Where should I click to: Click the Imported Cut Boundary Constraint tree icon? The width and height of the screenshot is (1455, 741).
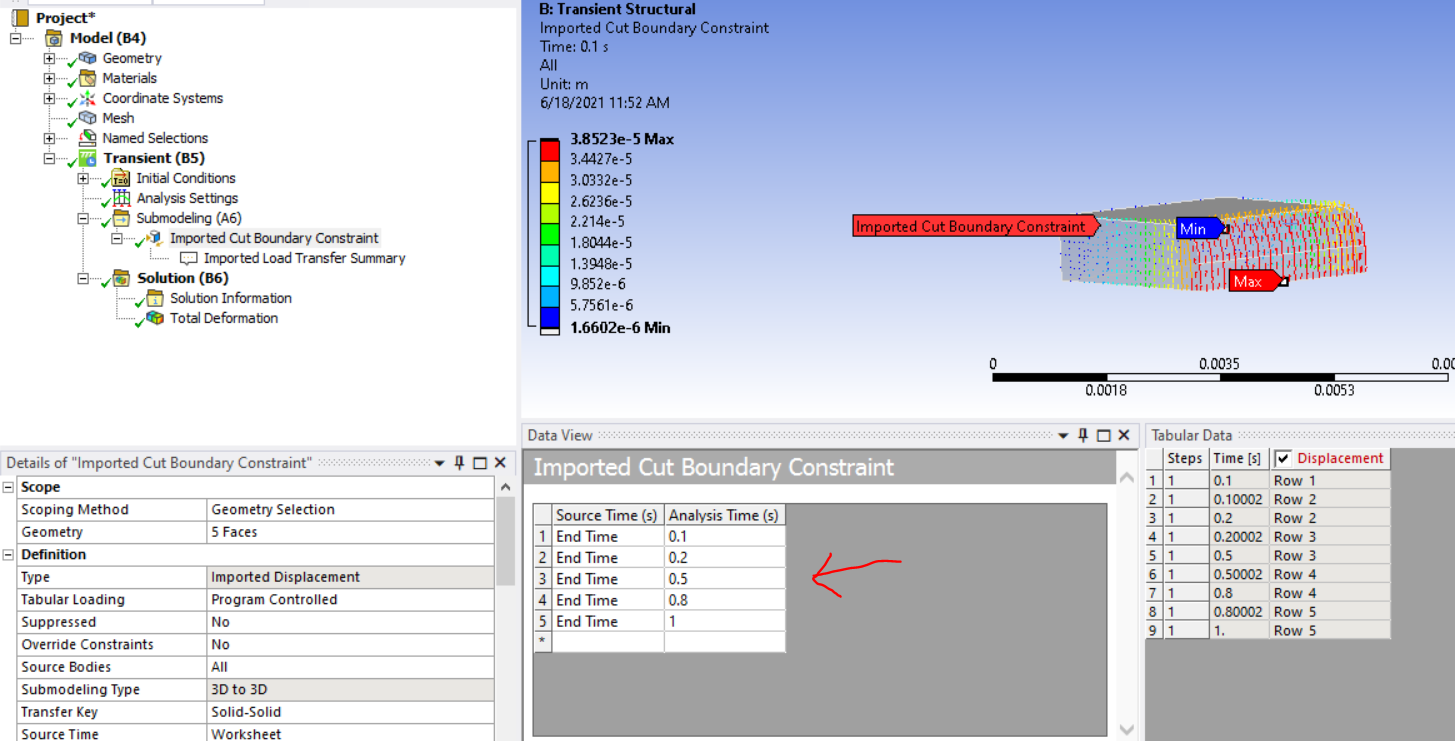point(154,238)
